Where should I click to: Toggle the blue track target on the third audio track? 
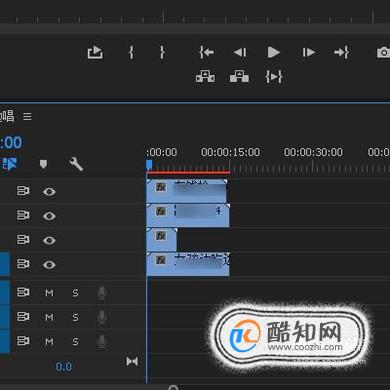(5, 341)
